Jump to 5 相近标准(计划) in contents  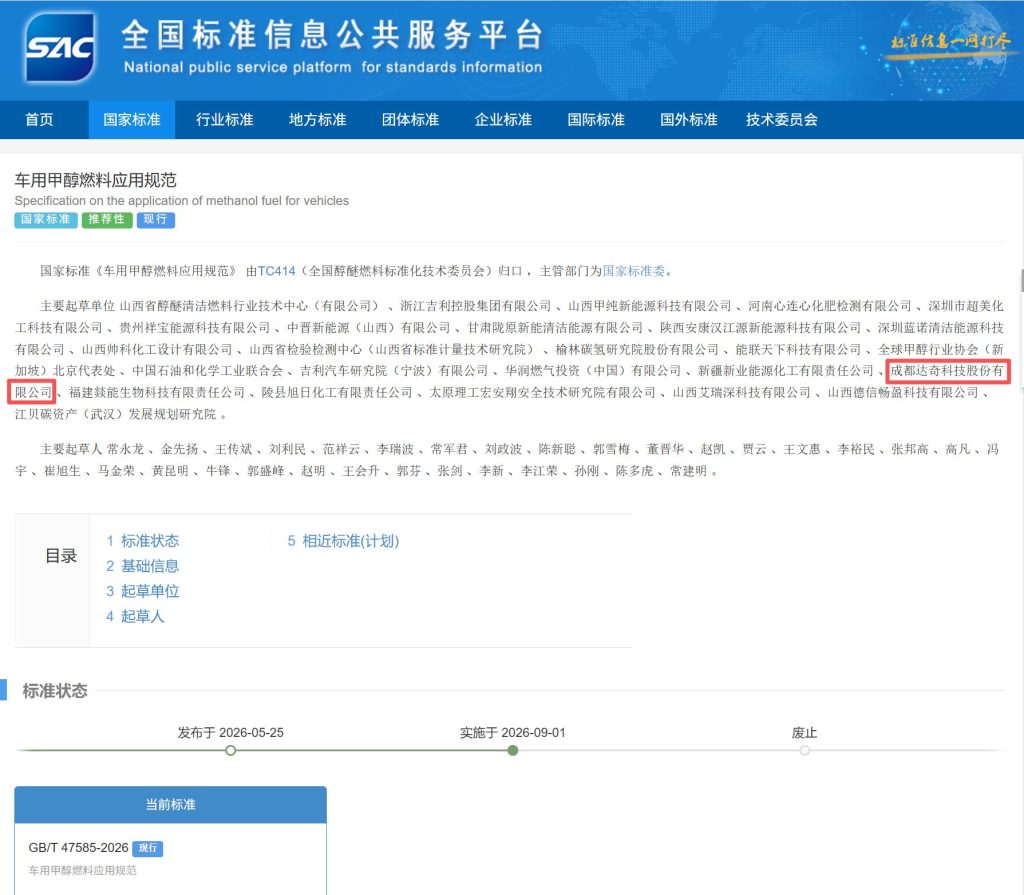[343, 541]
